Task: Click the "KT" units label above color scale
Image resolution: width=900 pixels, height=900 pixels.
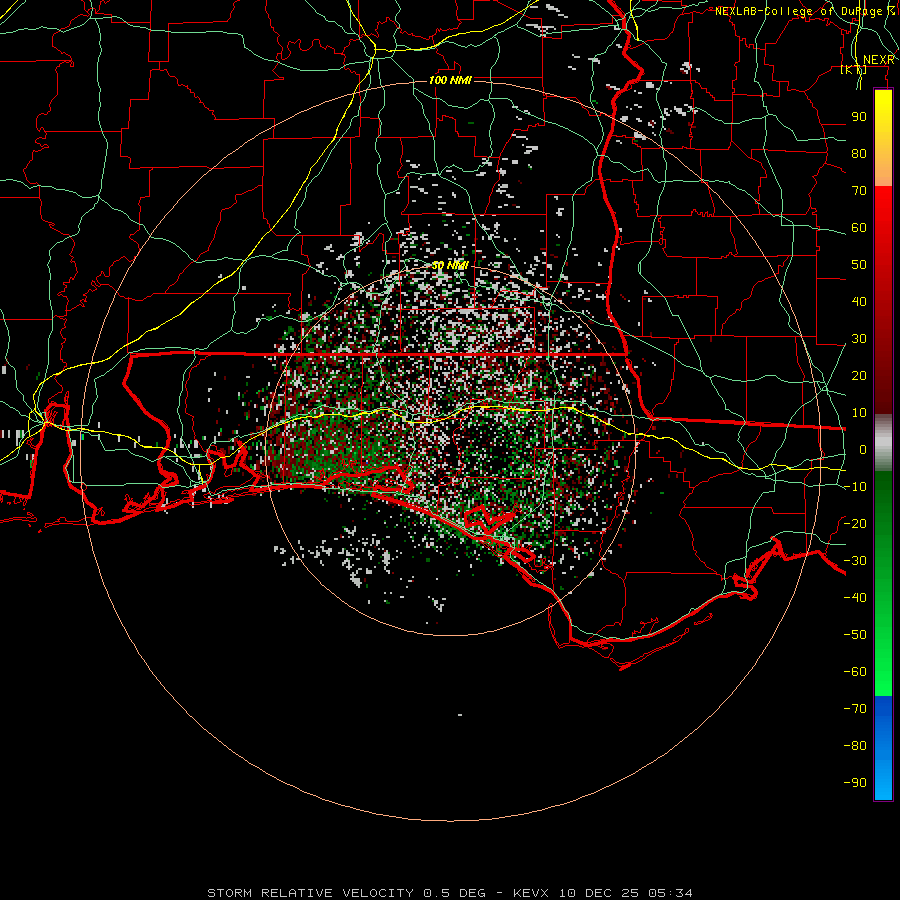Action: [x=854, y=70]
